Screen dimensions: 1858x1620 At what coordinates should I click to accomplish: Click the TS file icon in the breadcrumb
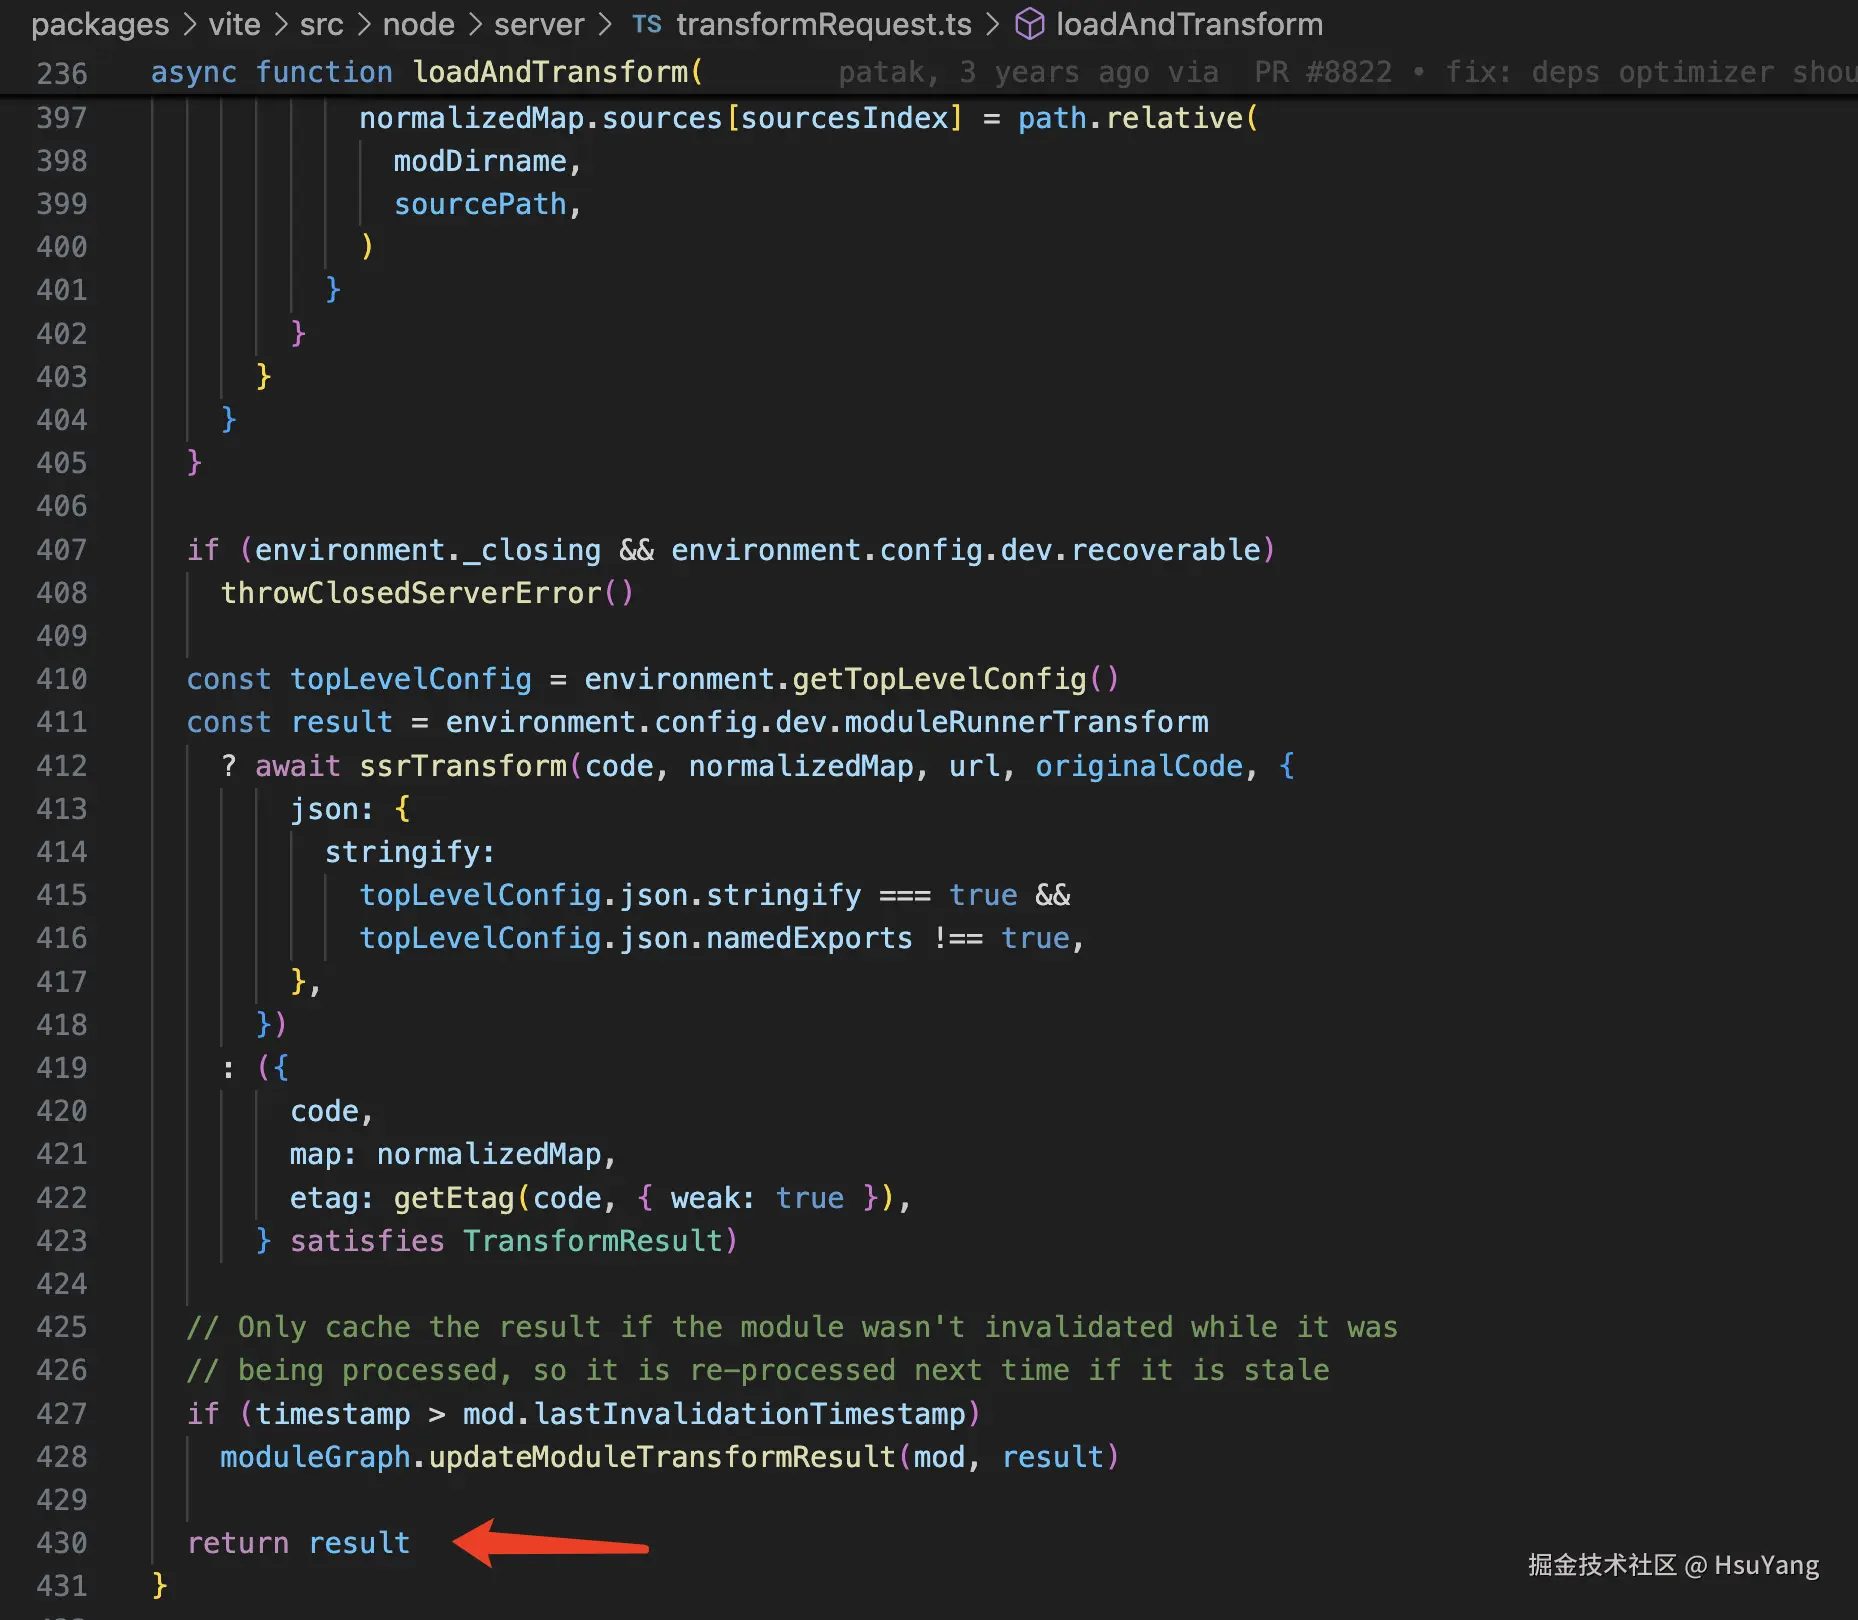pos(646,25)
